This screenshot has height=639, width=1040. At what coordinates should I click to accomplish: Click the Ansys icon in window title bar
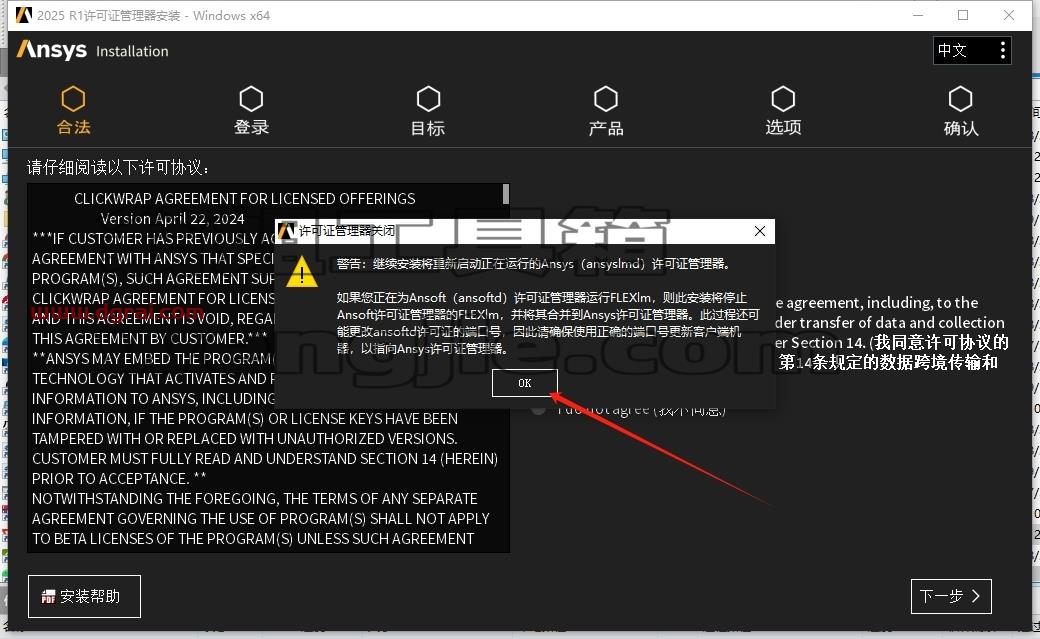(x=24, y=15)
